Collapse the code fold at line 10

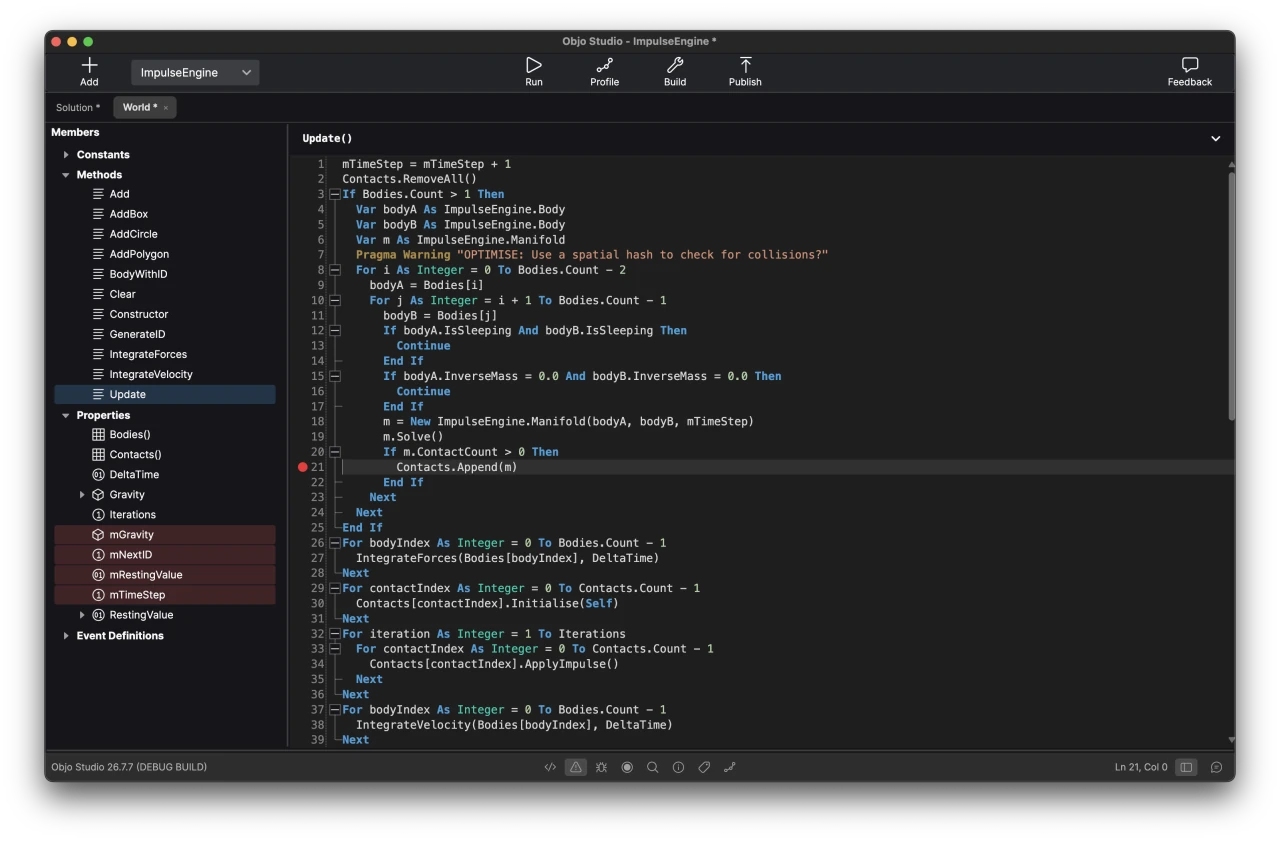[335, 300]
